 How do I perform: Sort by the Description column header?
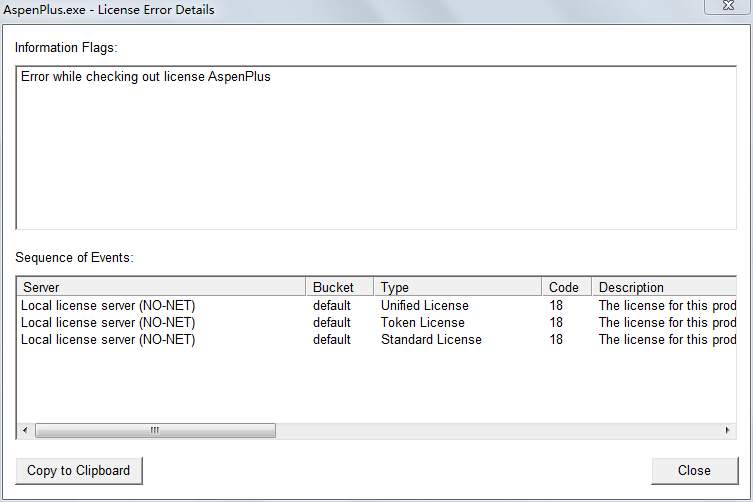pos(664,287)
